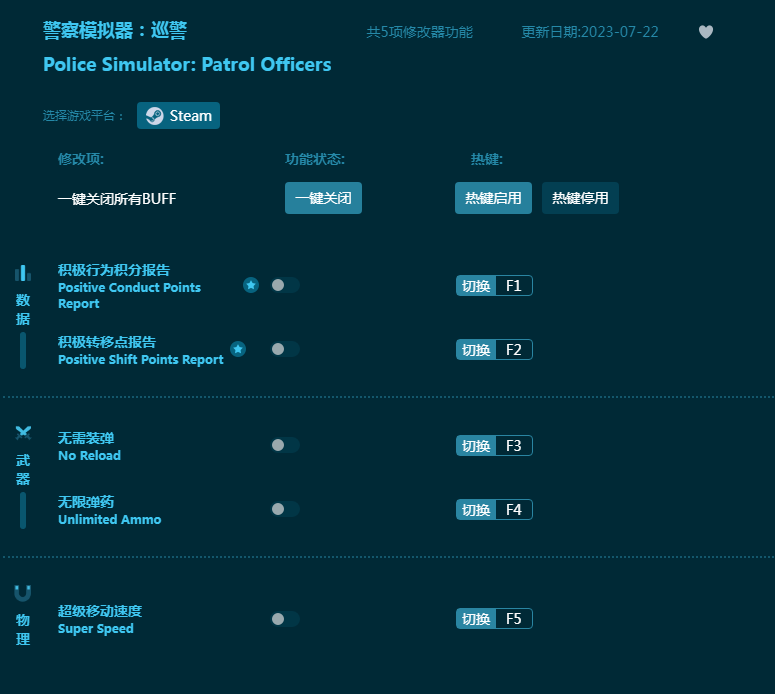Click the Steam logo icon
Viewport: 775px width, 694px height.
click(155, 116)
